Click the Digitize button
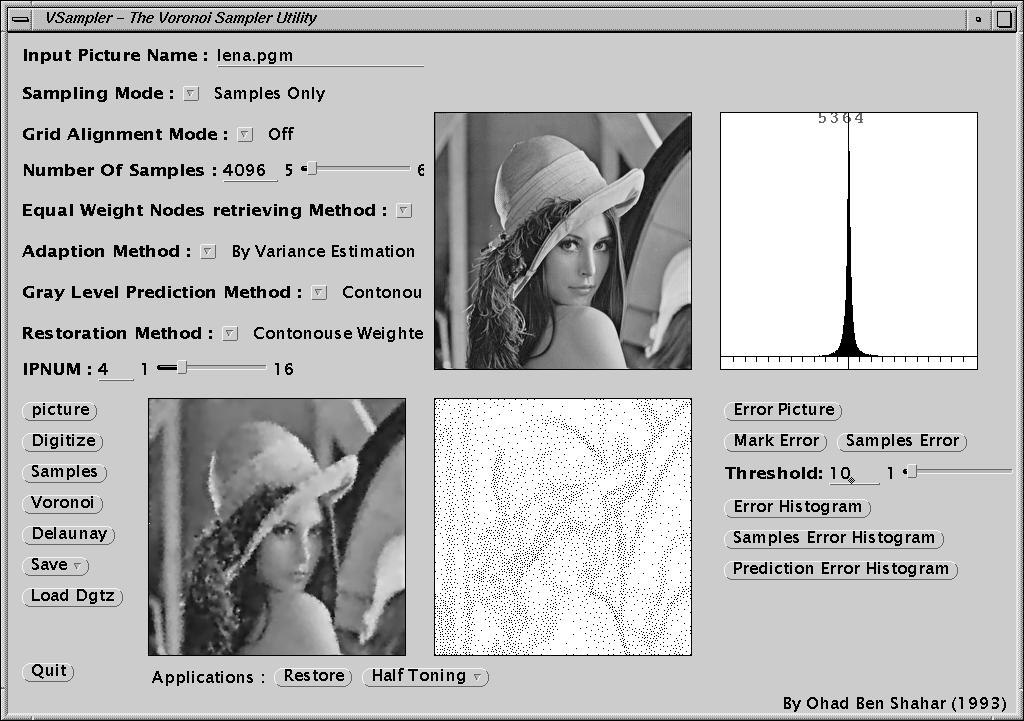The height and width of the screenshot is (721, 1024). click(63, 441)
